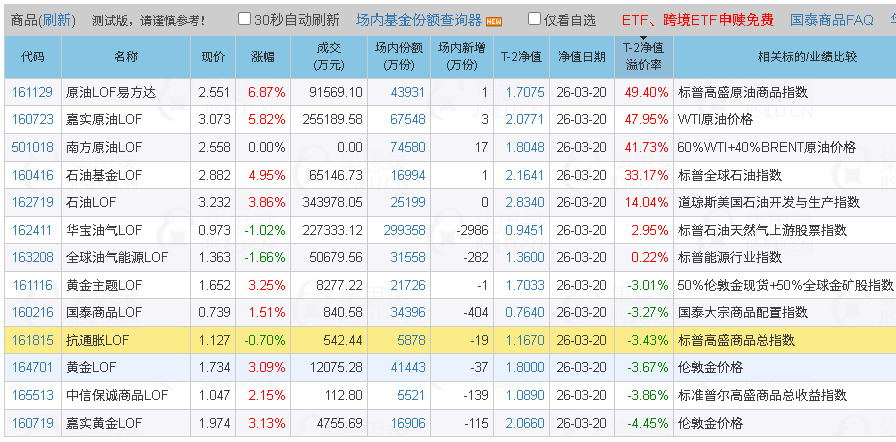The image size is (896, 442).
Task: Tick the 仅看自选 checkbox
Action: [534, 19]
